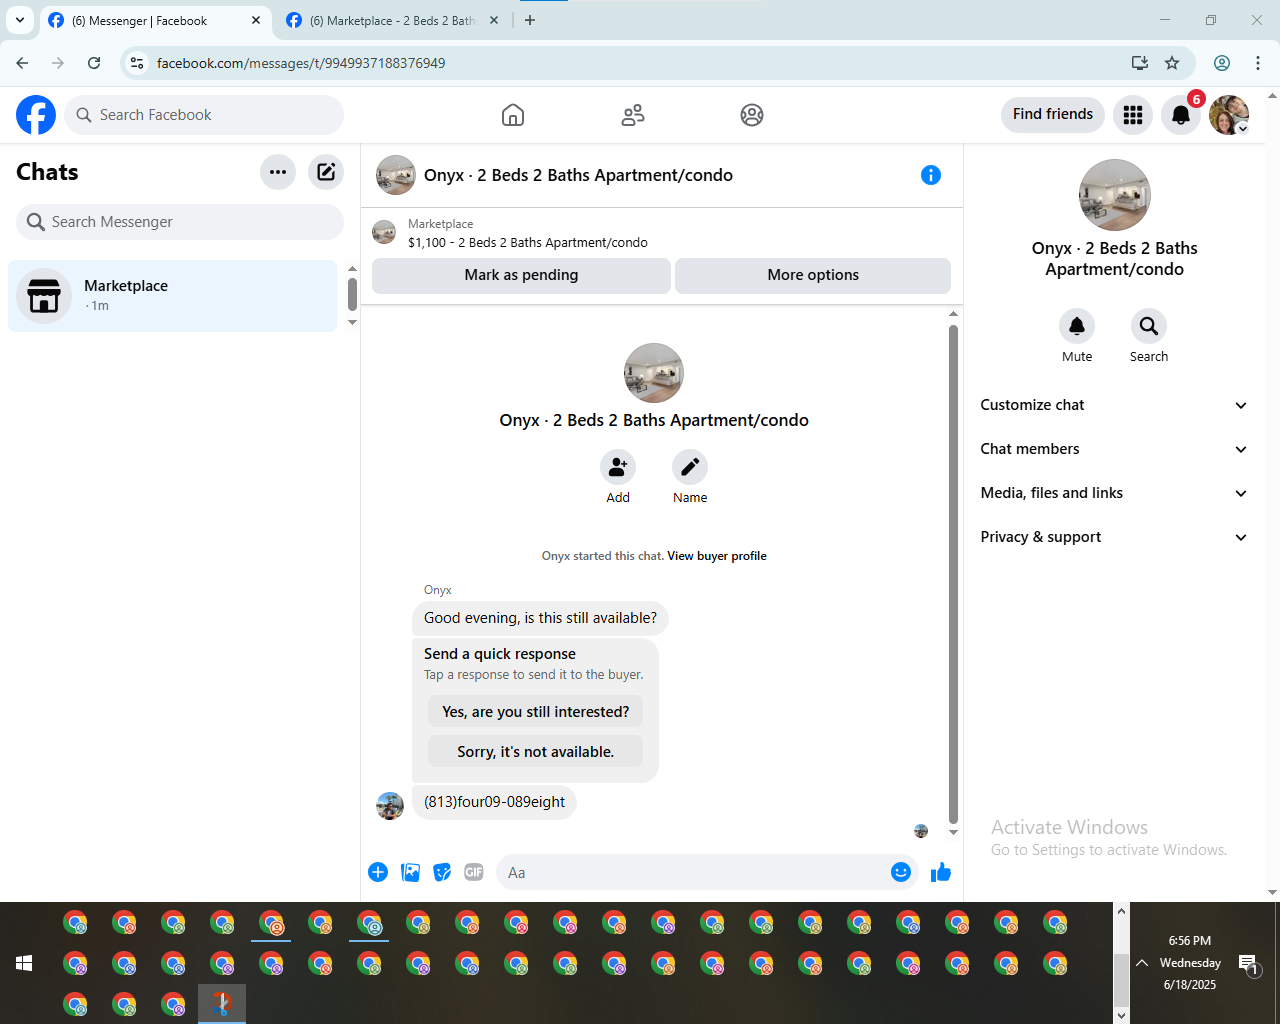Choose a GIF in the composer

pyautogui.click(x=474, y=872)
